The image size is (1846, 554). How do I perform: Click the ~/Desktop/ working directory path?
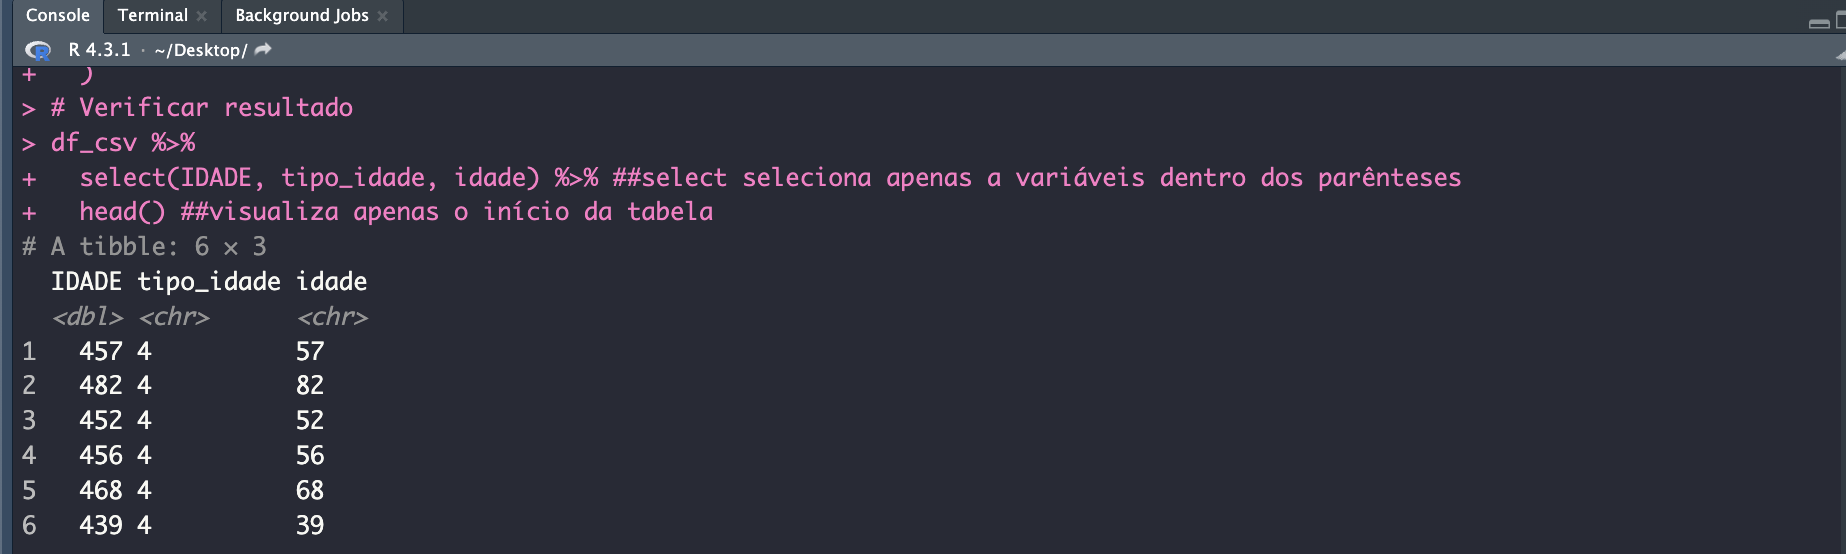pos(200,50)
